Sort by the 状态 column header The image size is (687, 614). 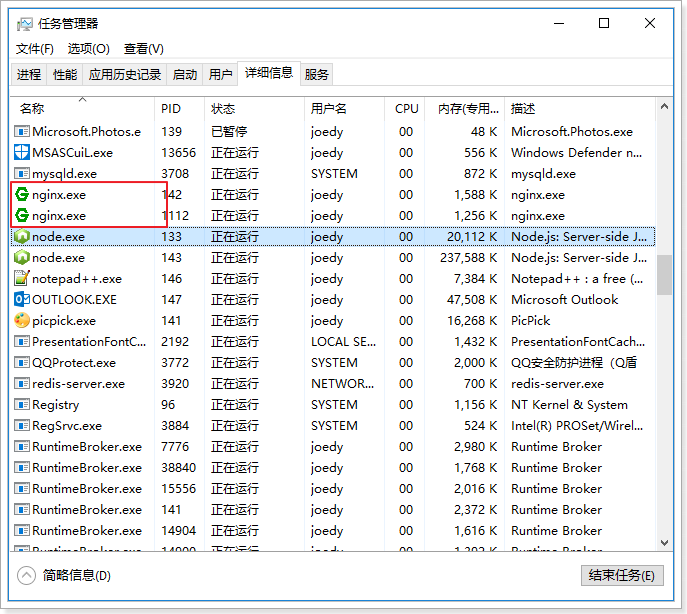[x=255, y=109]
